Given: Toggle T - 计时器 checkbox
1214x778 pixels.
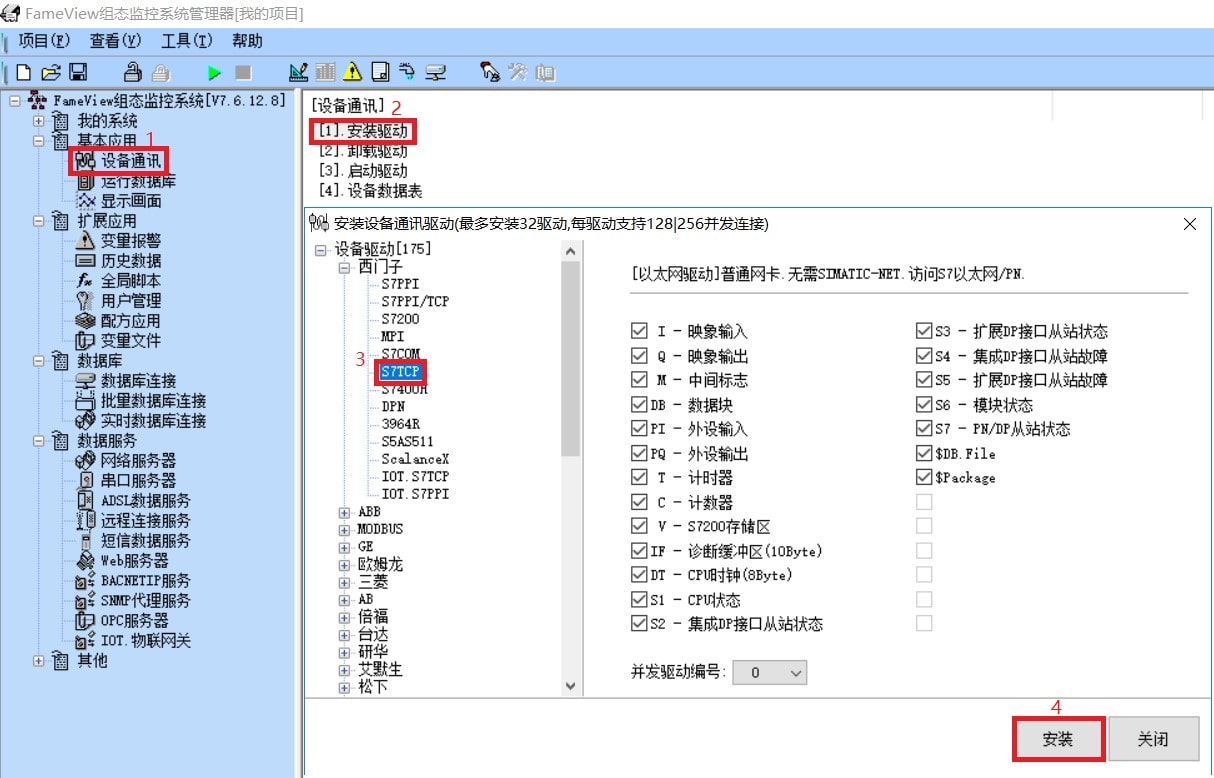Looking at the screenshot, I should coord(639,478).
